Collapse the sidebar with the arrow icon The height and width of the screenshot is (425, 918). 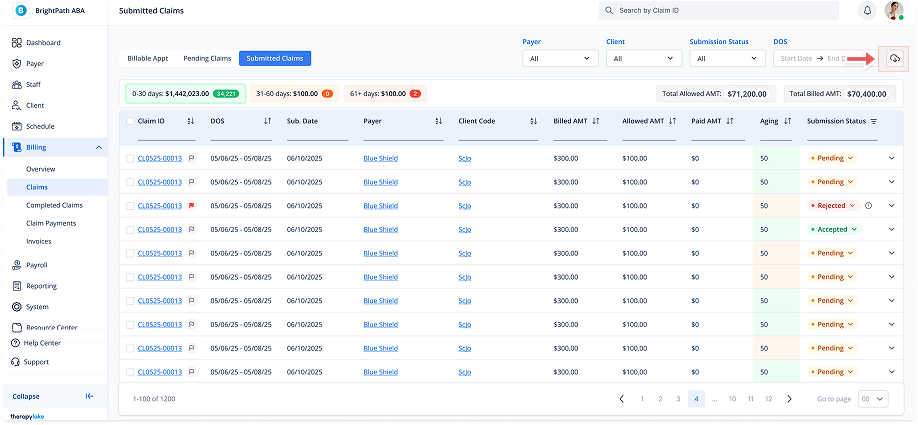[89, 396]
